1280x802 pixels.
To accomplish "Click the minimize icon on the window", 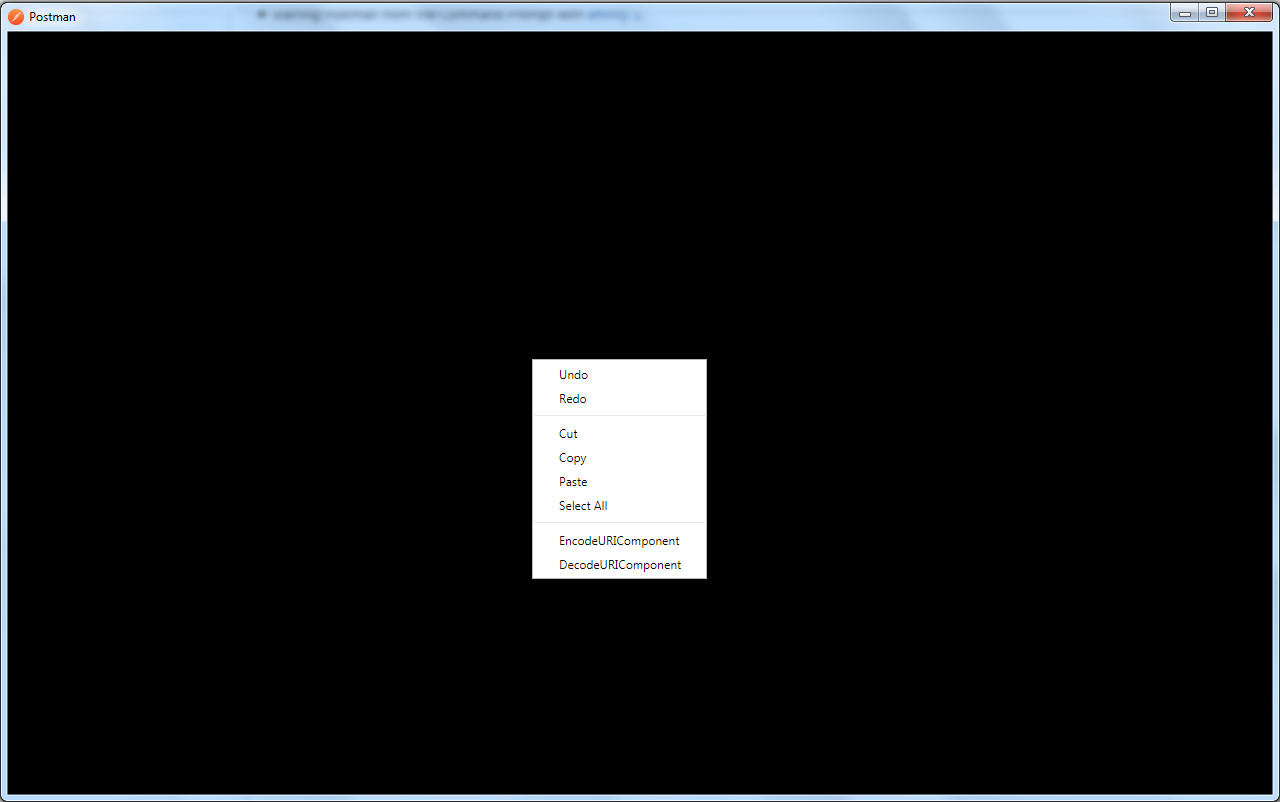I will pyautogui.click(x=1184, y=12).
